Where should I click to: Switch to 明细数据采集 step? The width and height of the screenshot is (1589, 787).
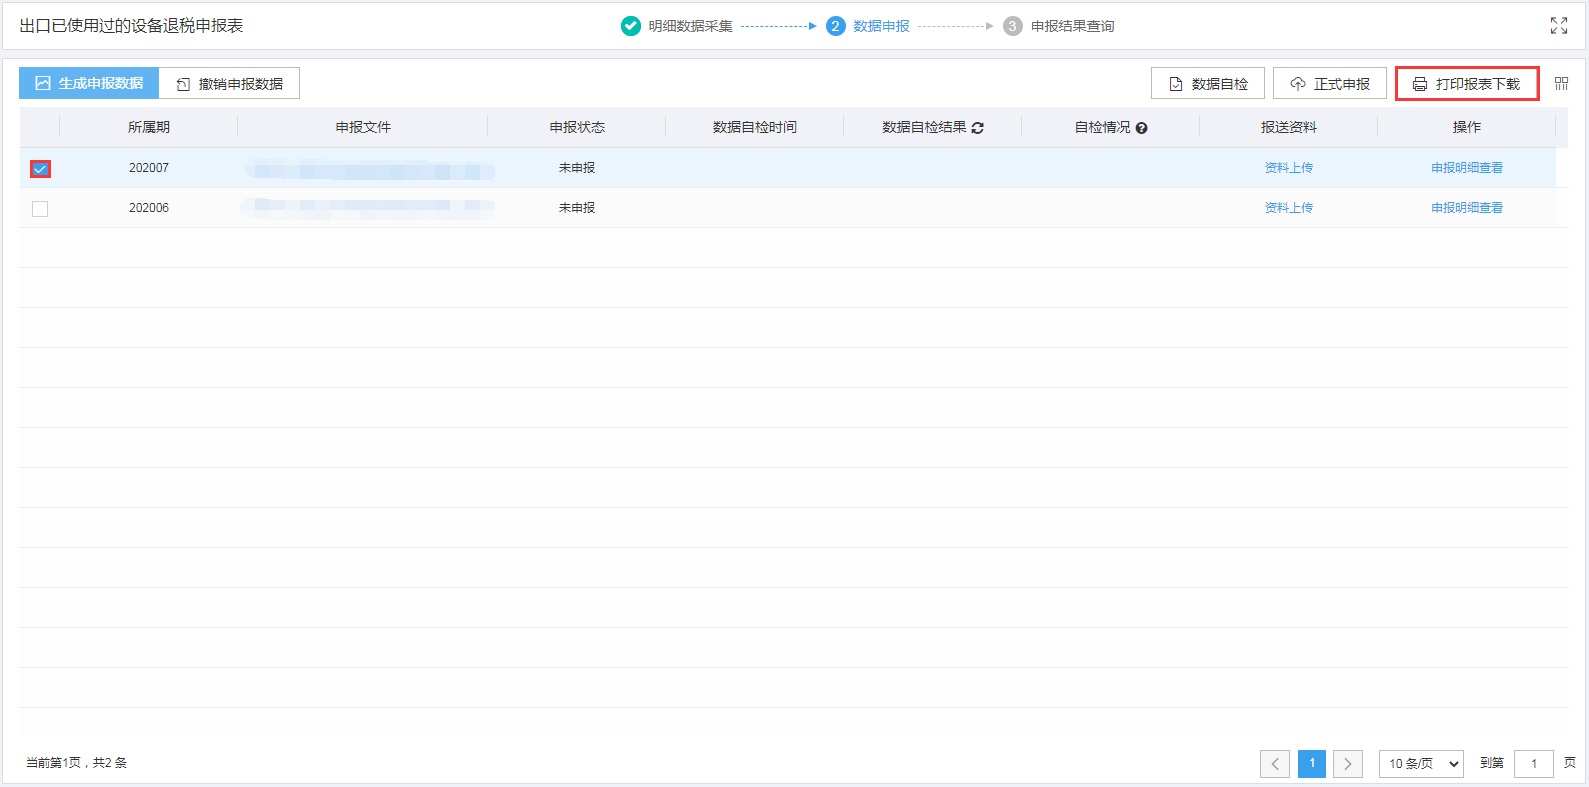[690, 26]
